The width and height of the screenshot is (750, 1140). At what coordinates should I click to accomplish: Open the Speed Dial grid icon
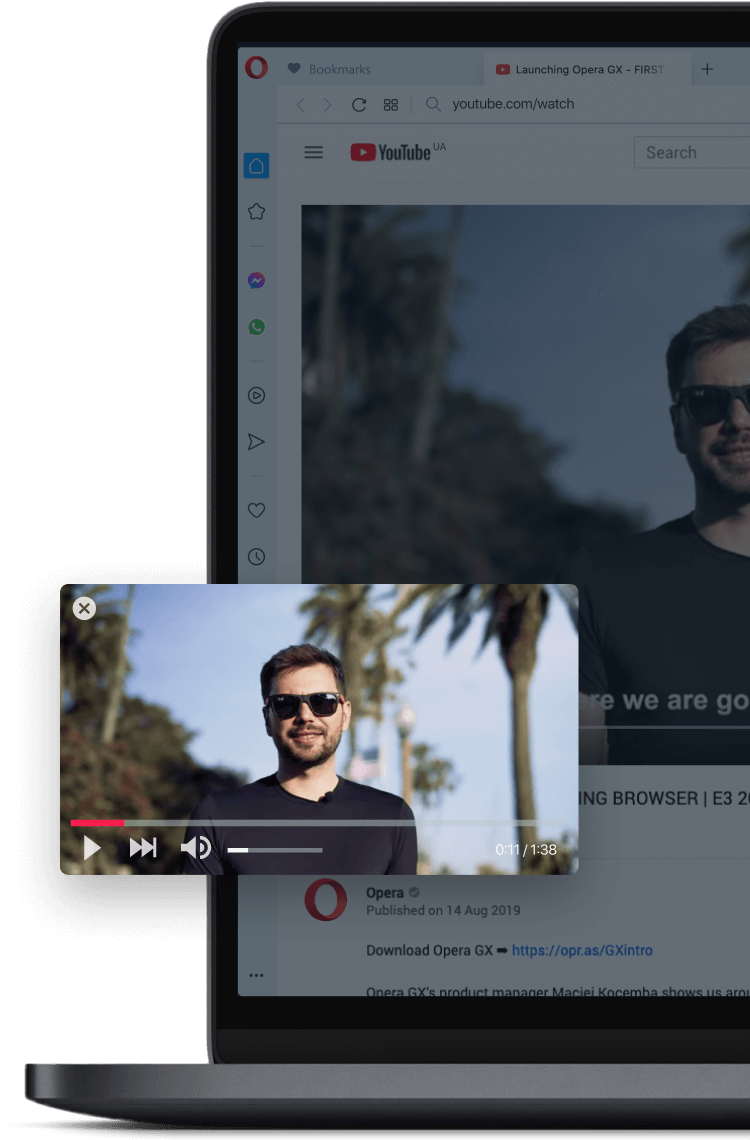tap(391, 105)
